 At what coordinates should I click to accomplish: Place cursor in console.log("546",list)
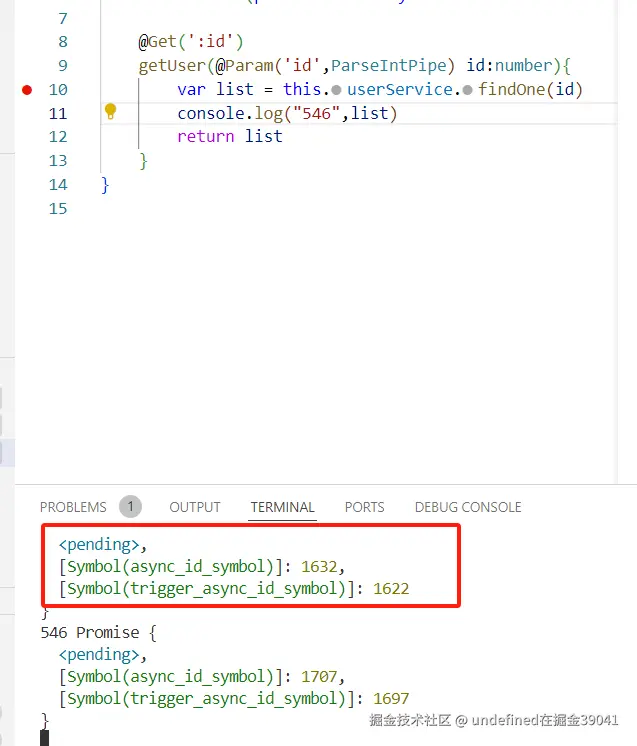point(287,113)
